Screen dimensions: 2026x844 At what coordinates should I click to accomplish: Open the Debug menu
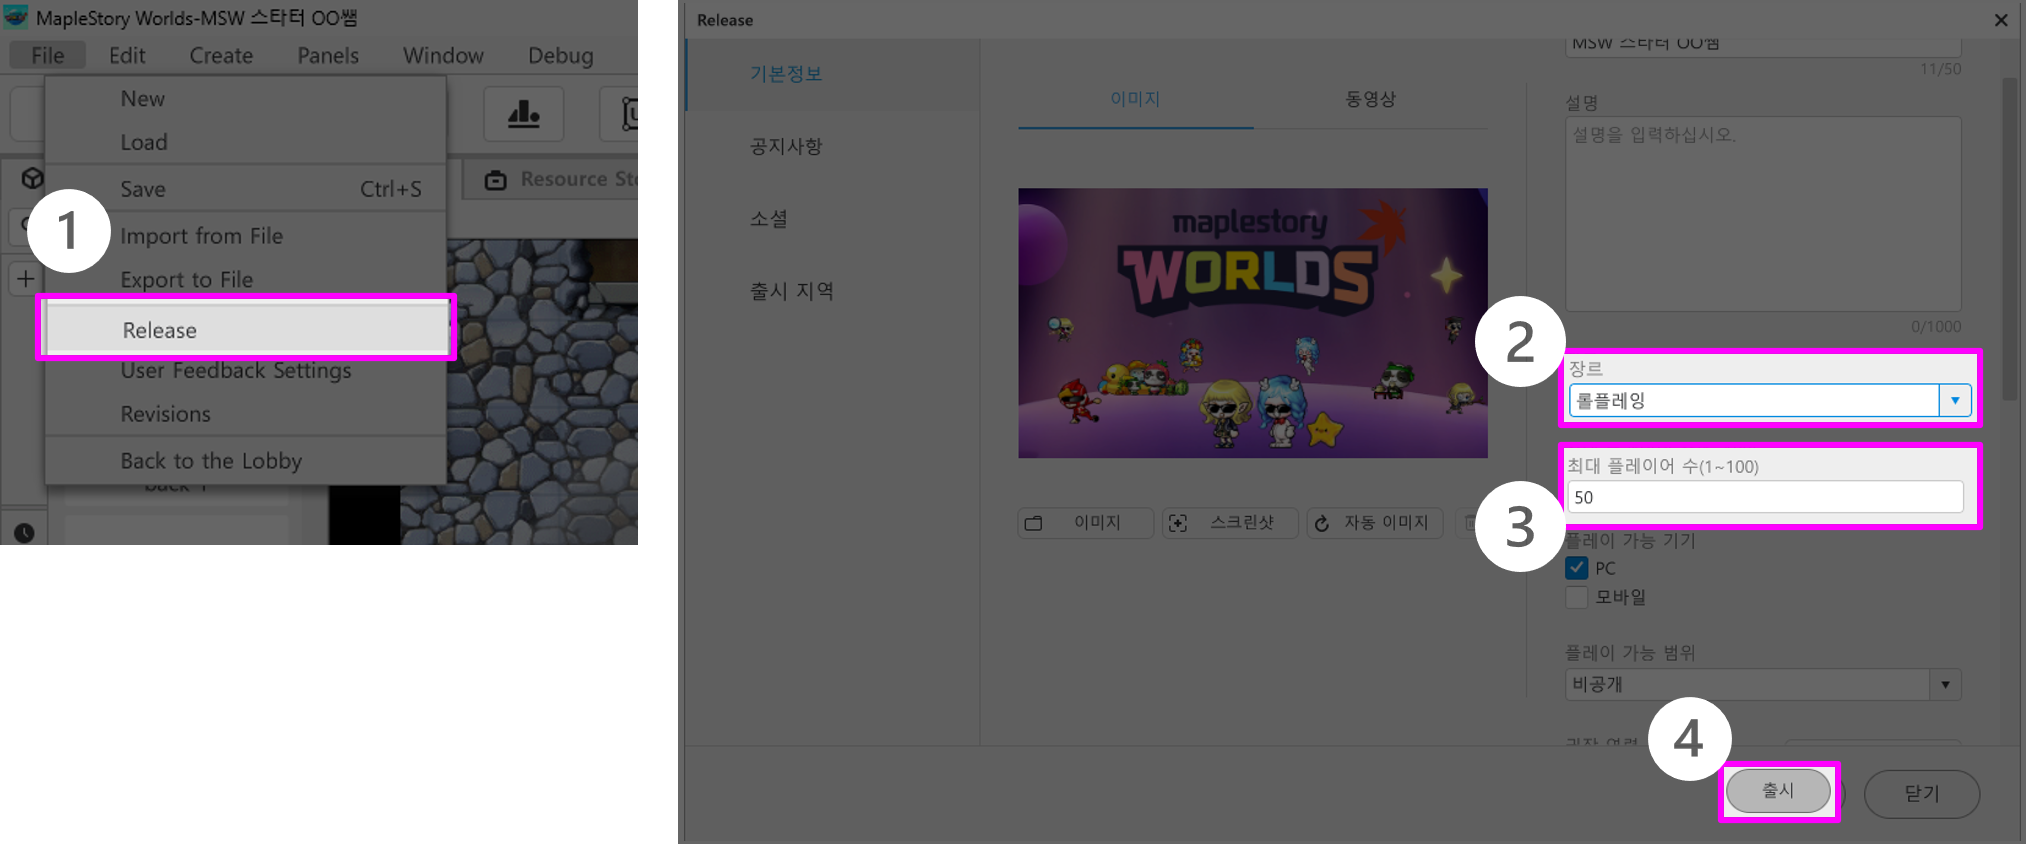tap(560, 55)
